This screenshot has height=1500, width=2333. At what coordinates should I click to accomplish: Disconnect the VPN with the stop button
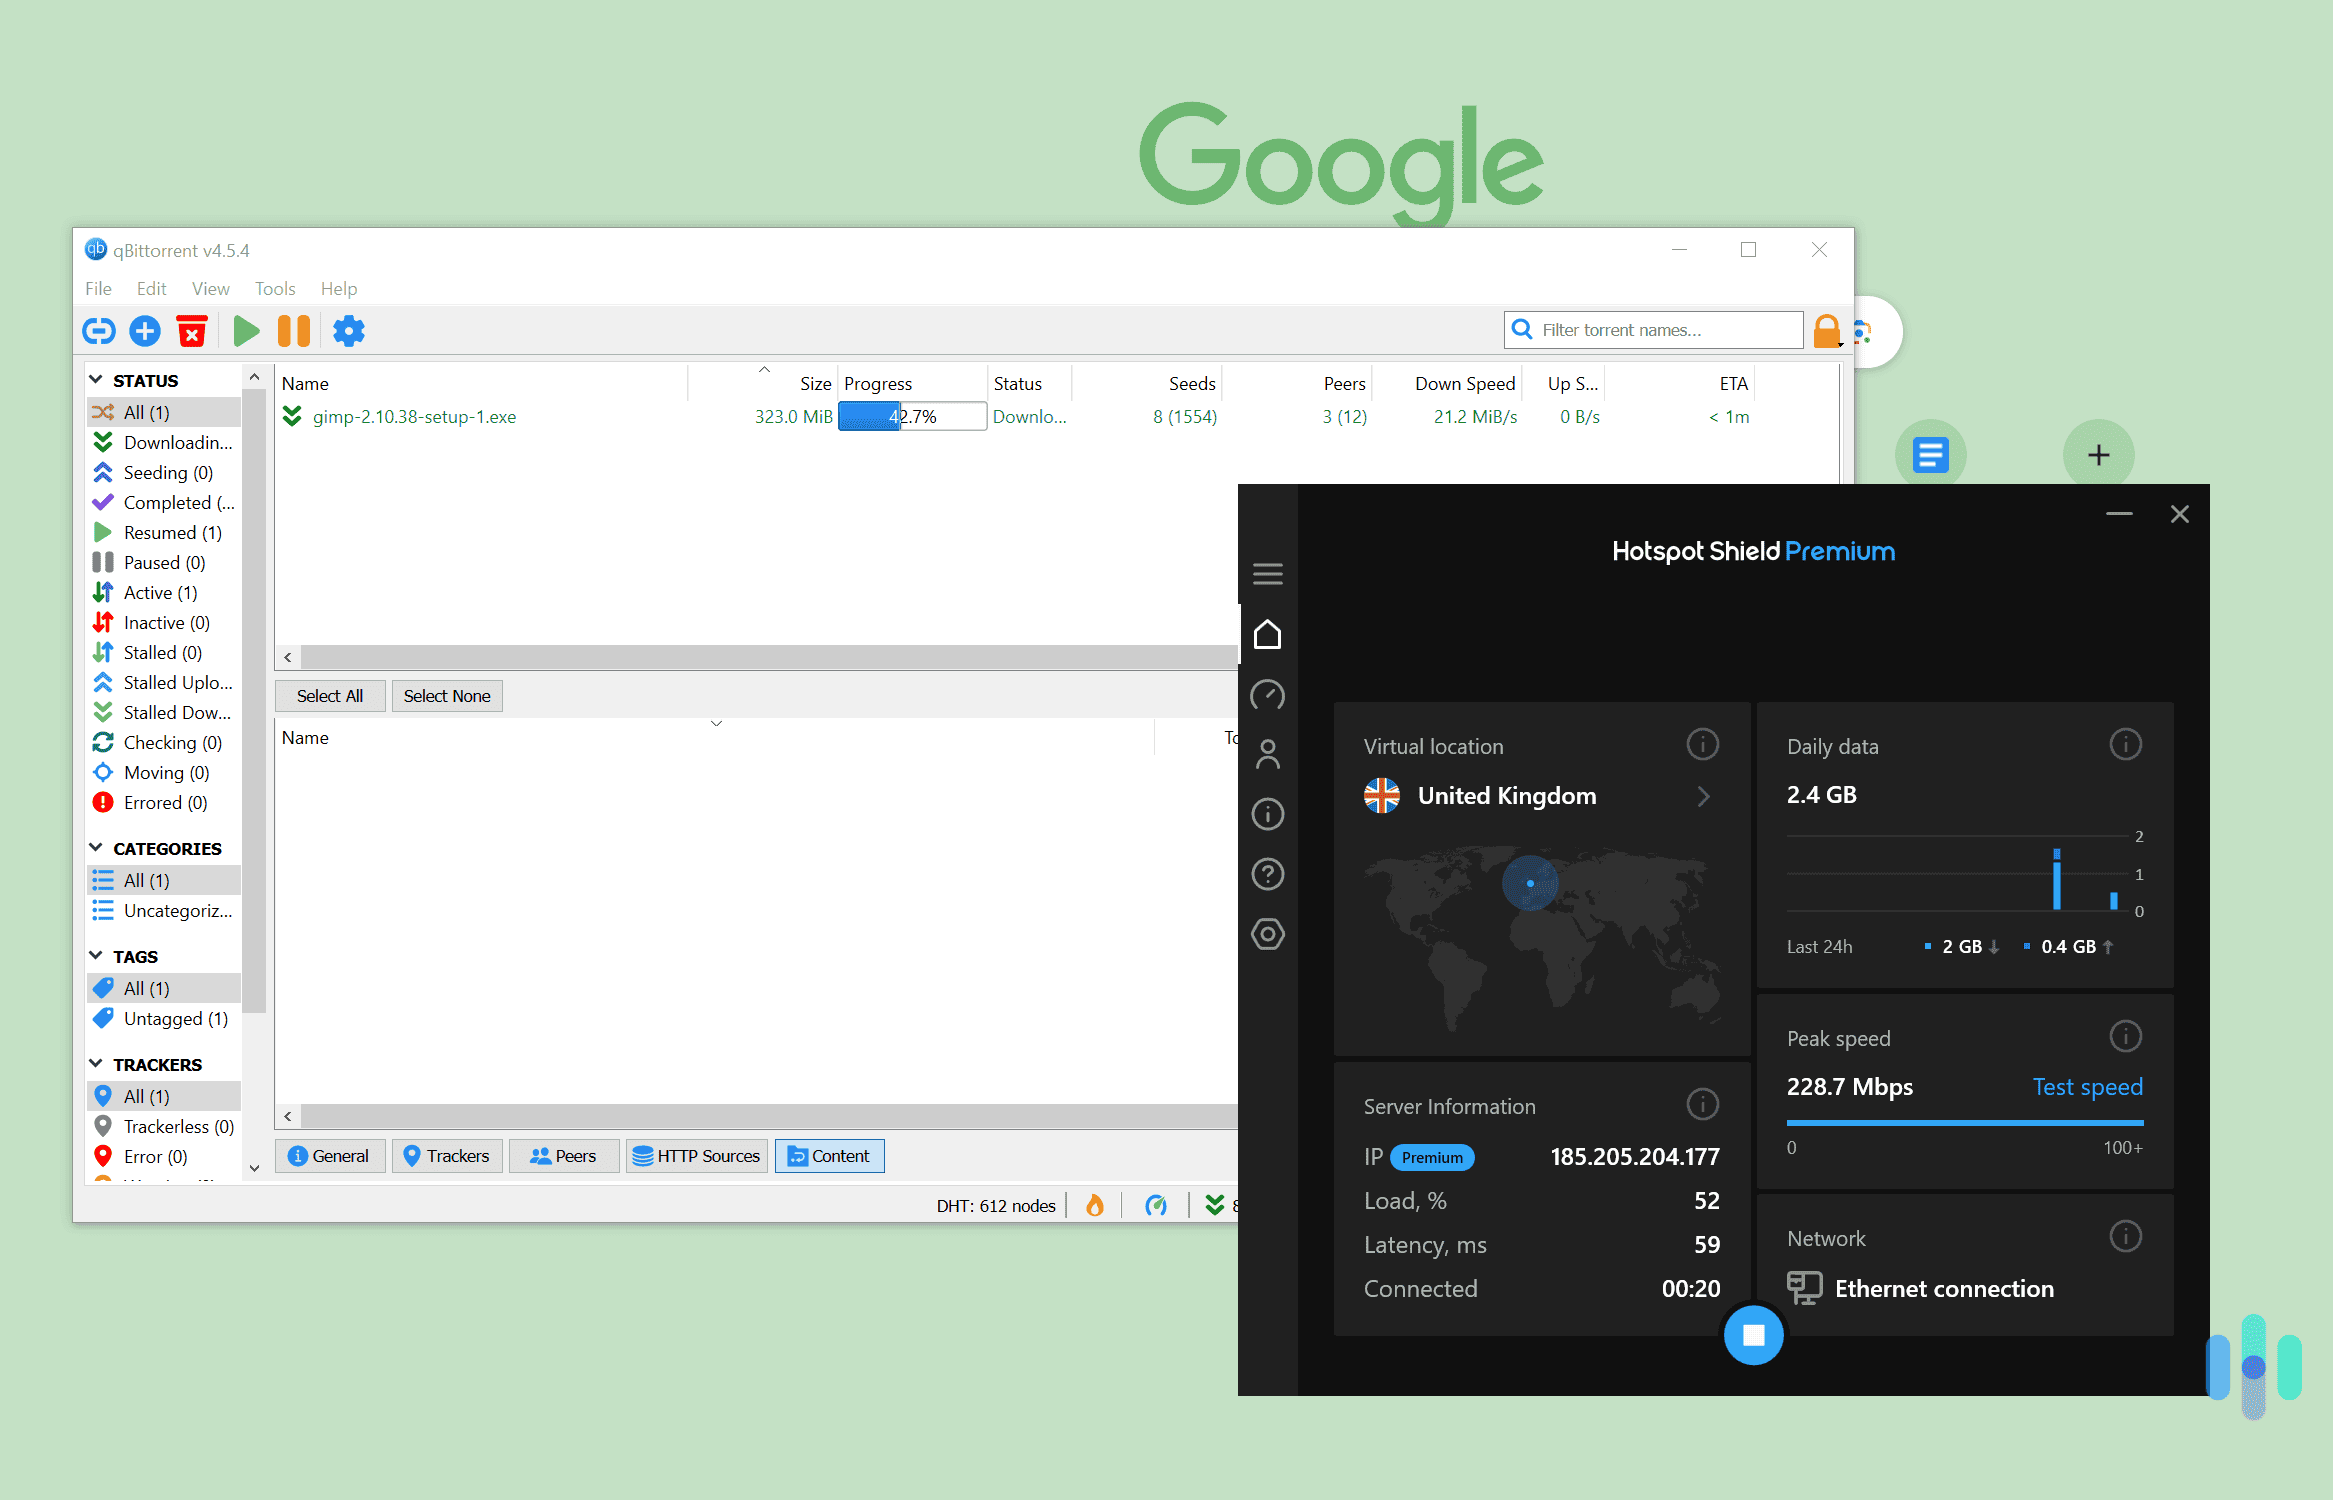coord(1753,1335)
